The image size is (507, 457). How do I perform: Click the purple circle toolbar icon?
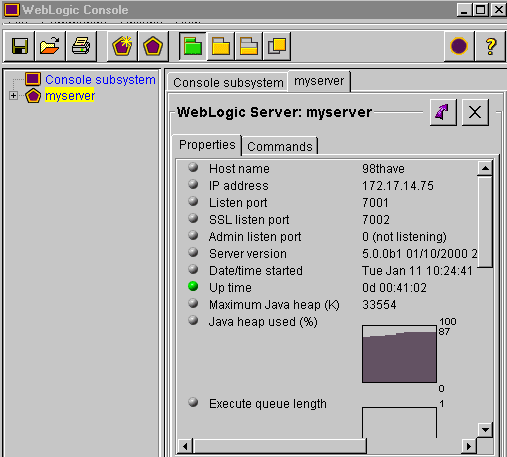(459, 46)
